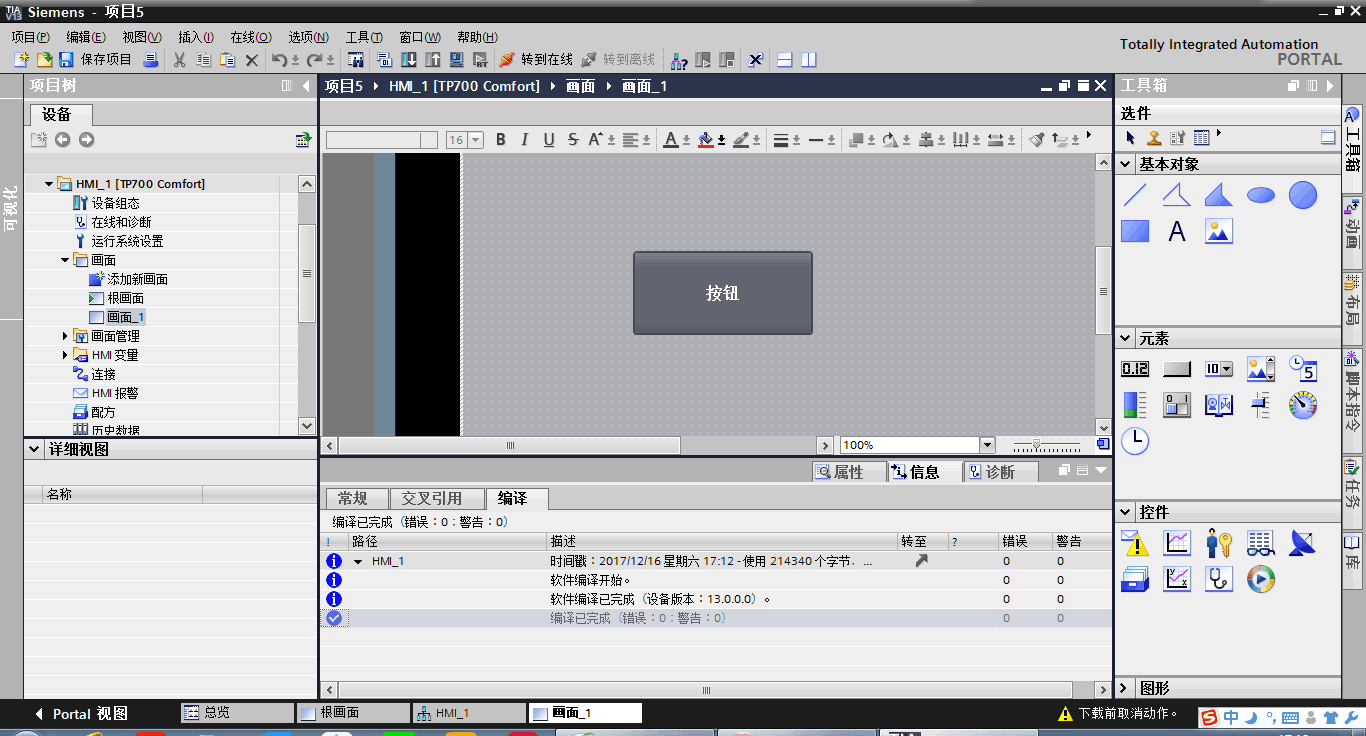Pick the Slider element in toolbox
Screen dimensions: 1366x736
1261,405
